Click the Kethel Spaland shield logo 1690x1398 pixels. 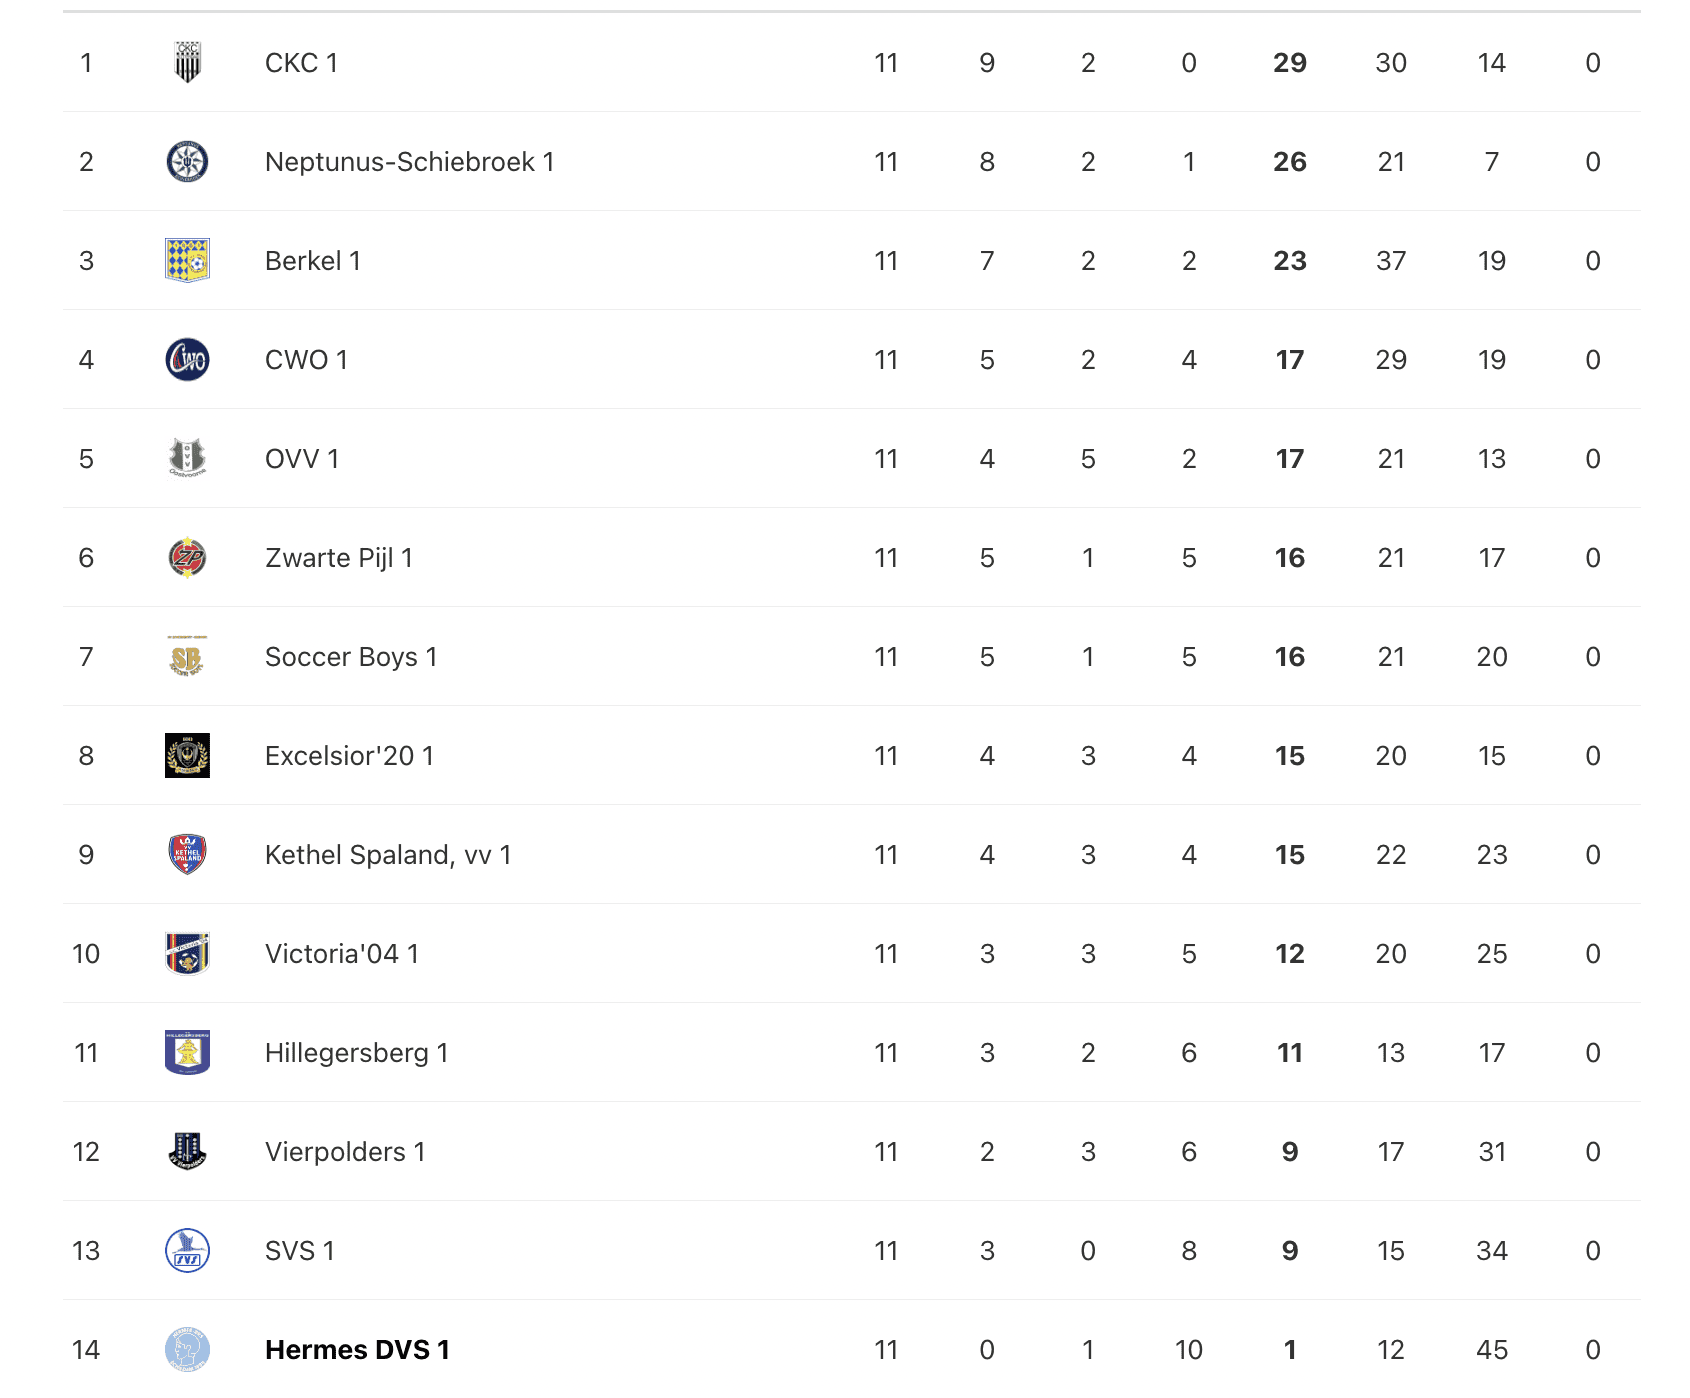point(187,855)
